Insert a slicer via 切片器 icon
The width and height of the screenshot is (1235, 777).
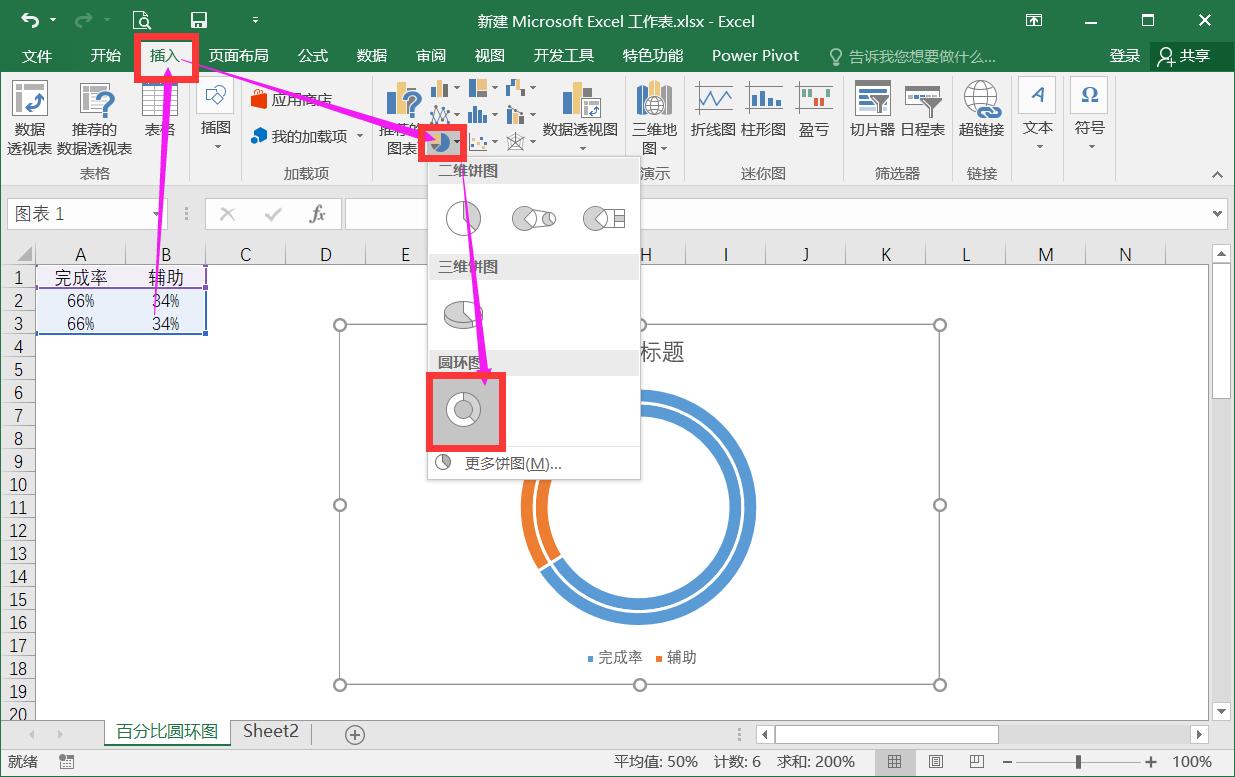pyautogui.click(x=872, y=110)
